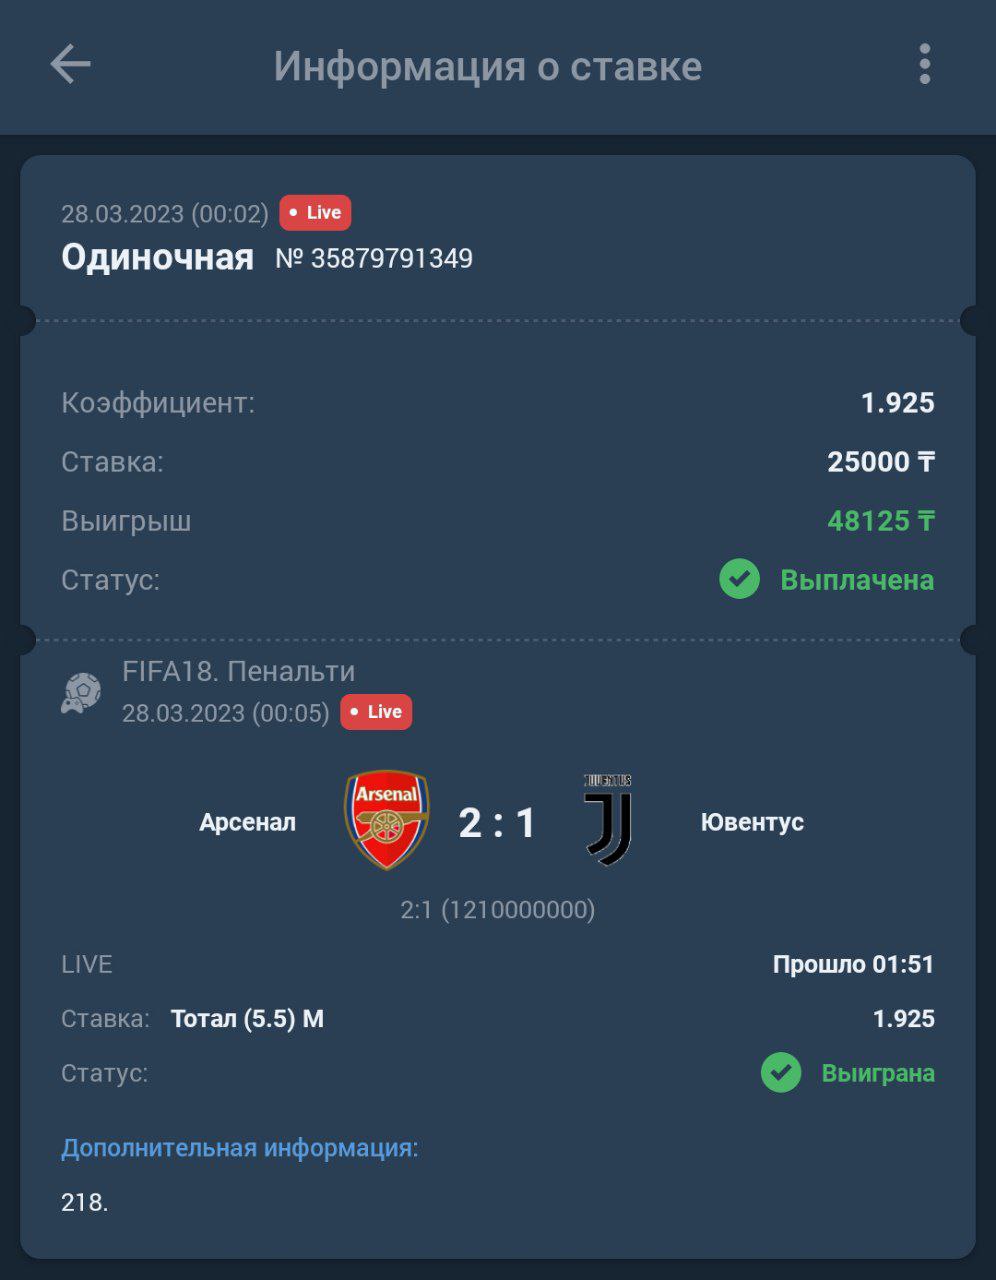Tap the 2 : 1 match score
Screen dimensions: 996x1280
tap(498, 823)
